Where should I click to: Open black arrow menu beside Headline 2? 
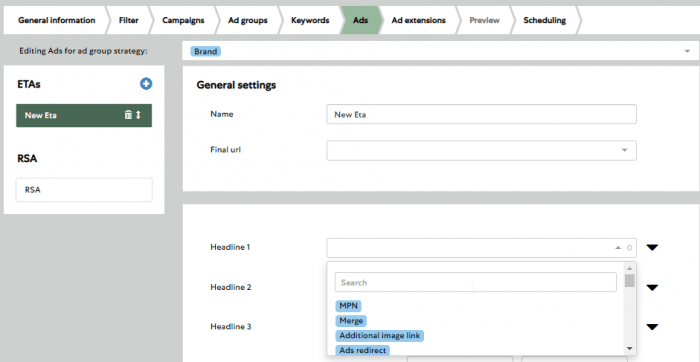click(652, 288)
